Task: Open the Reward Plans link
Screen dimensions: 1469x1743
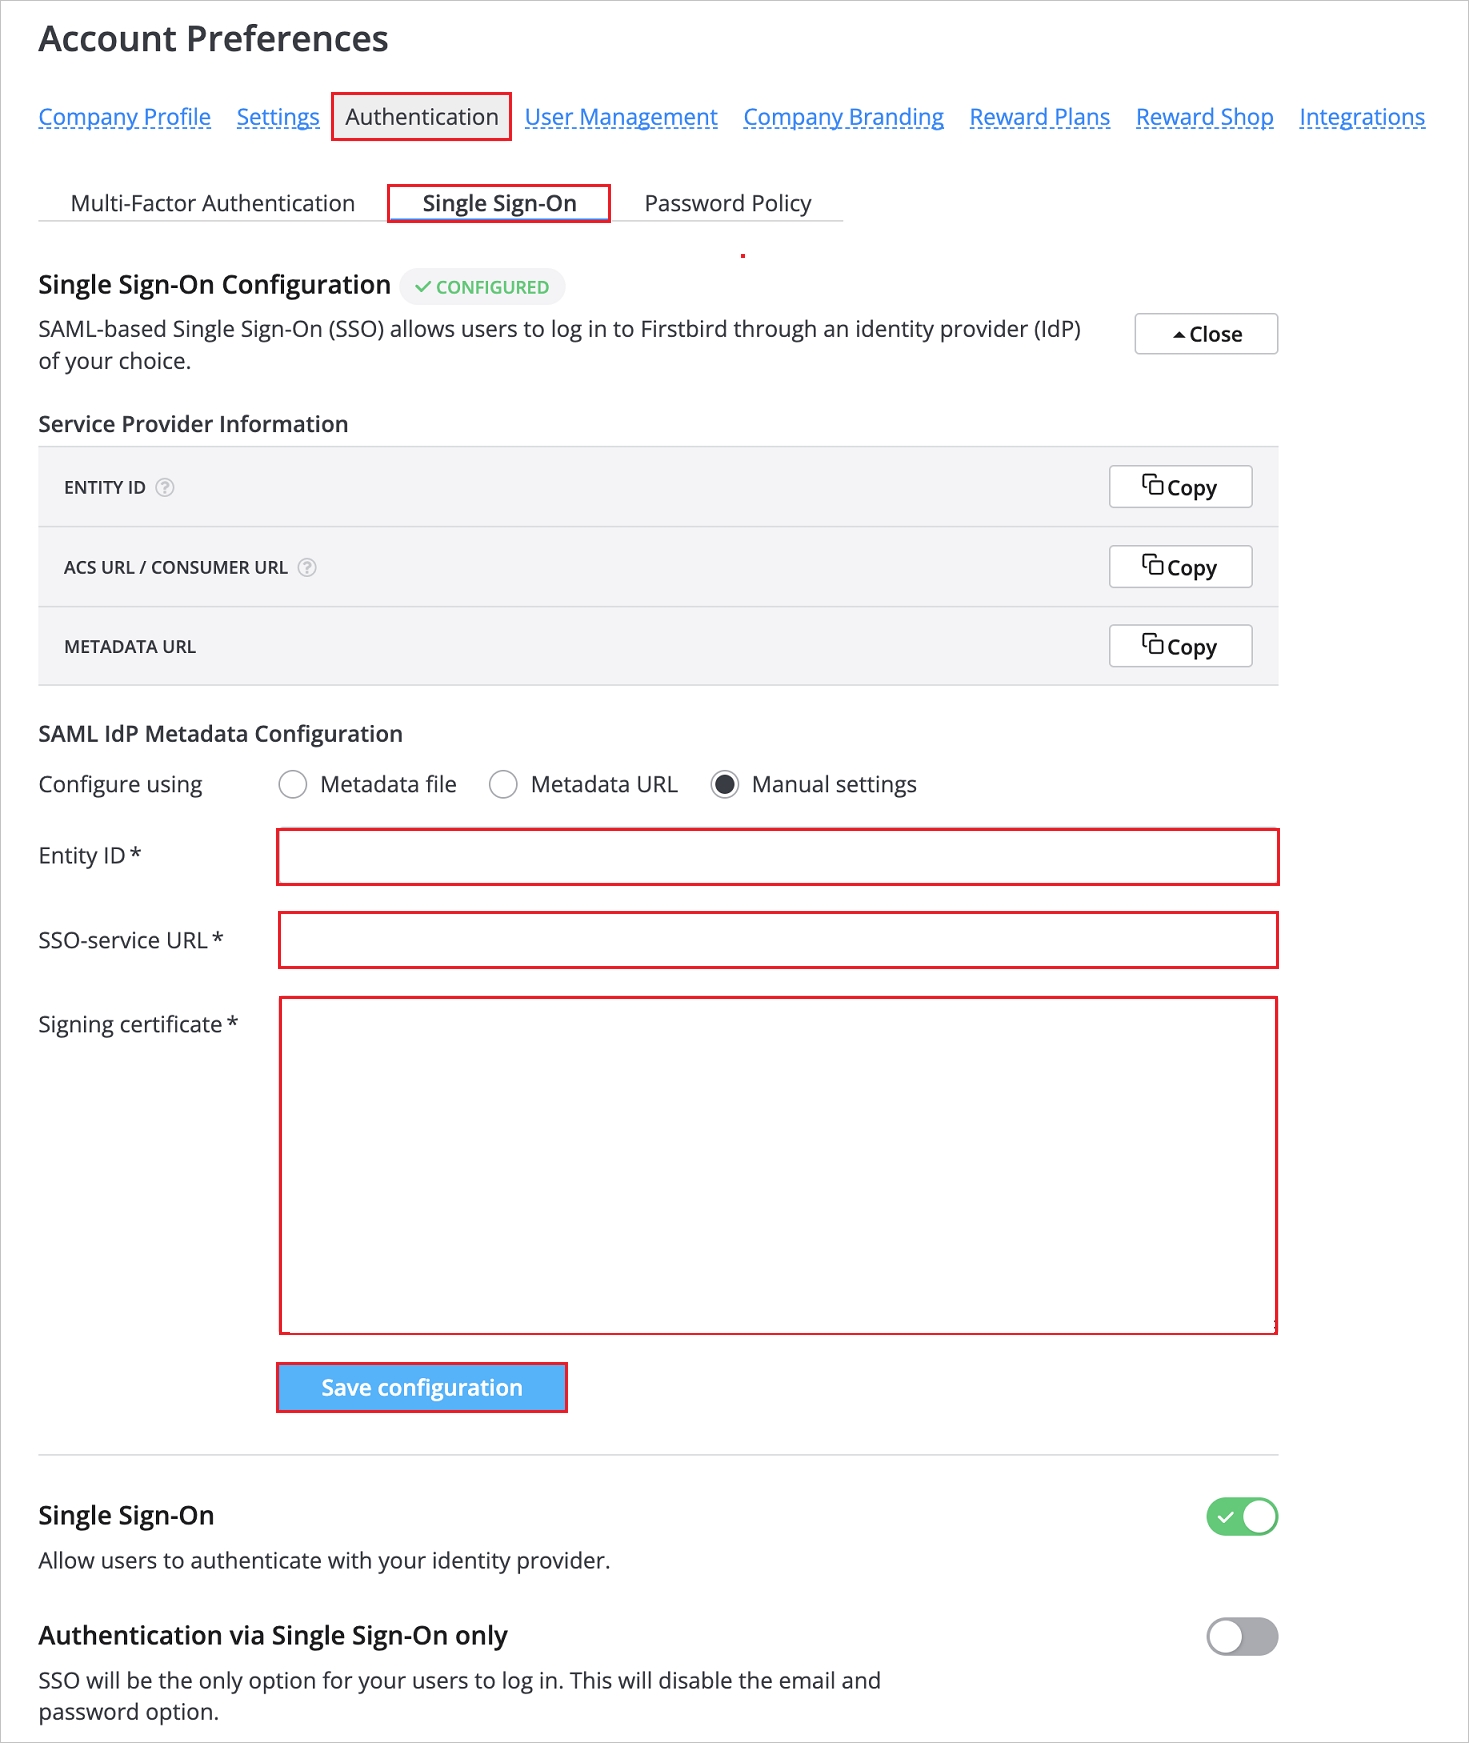Action: click(1040, 117)
